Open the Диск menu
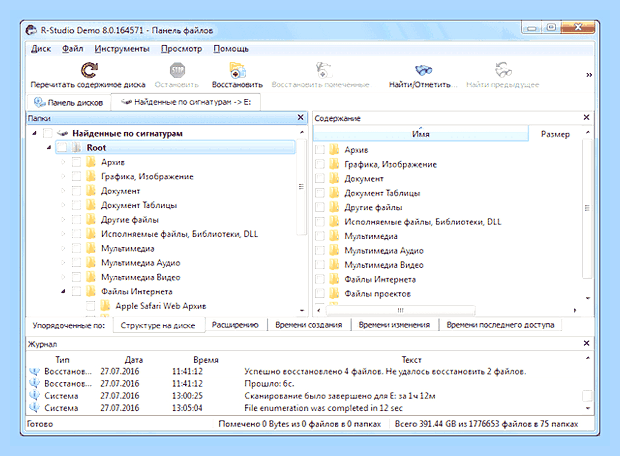This screenshot has height=456, width=620. click(41, 49)
